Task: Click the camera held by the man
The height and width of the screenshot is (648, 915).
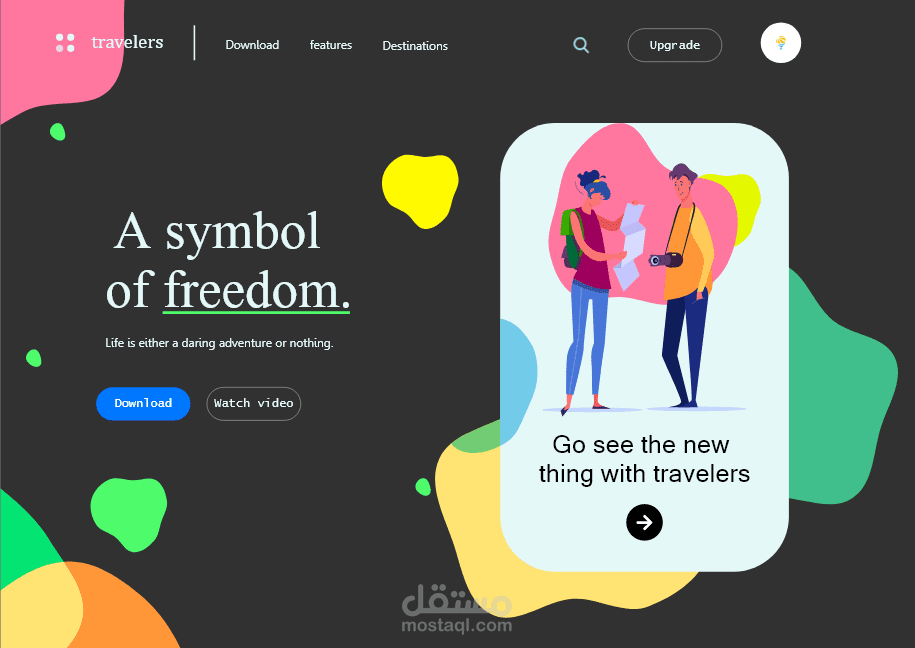Action: coord(665,260)
